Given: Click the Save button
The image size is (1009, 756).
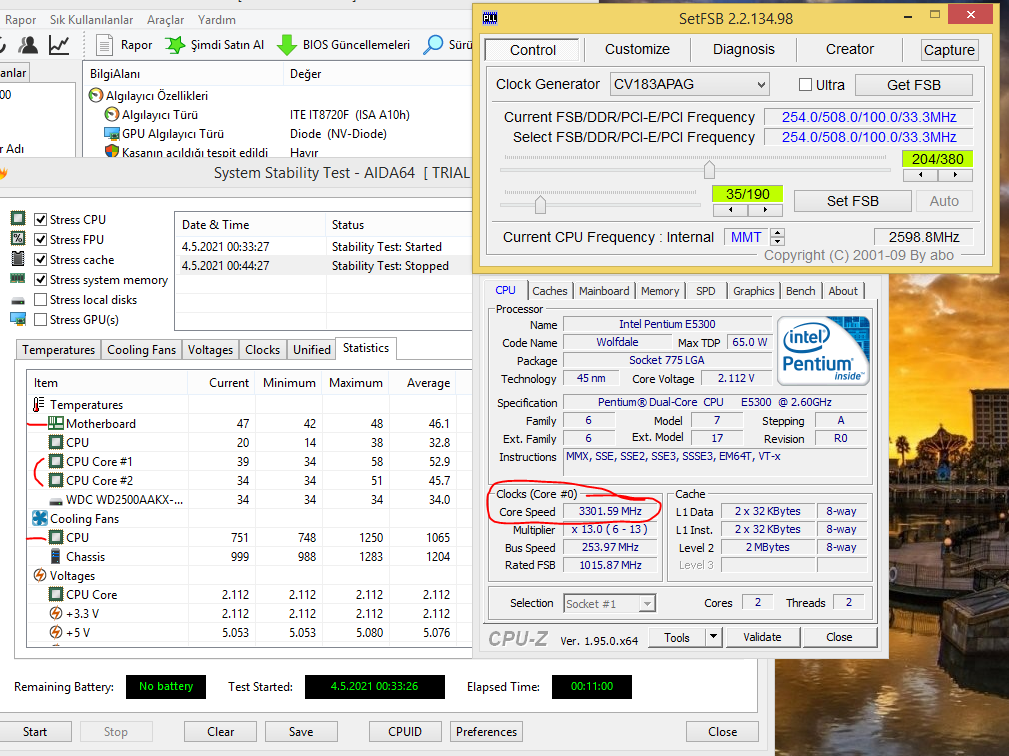Looking at the screenshot, I should 301,732.
